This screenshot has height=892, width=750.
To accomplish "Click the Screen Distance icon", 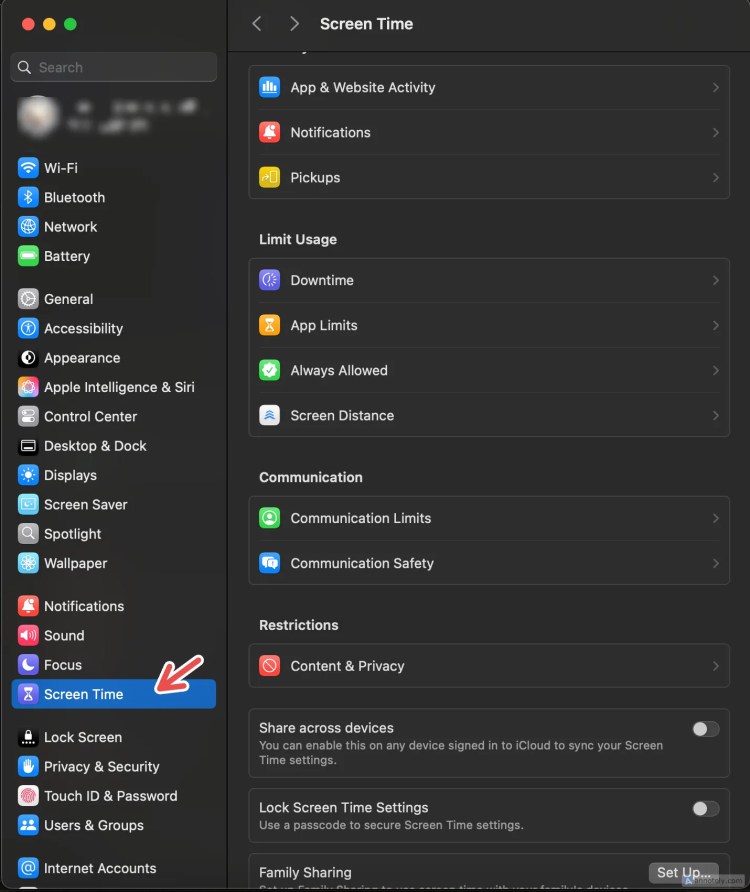I will pos(269,415).
